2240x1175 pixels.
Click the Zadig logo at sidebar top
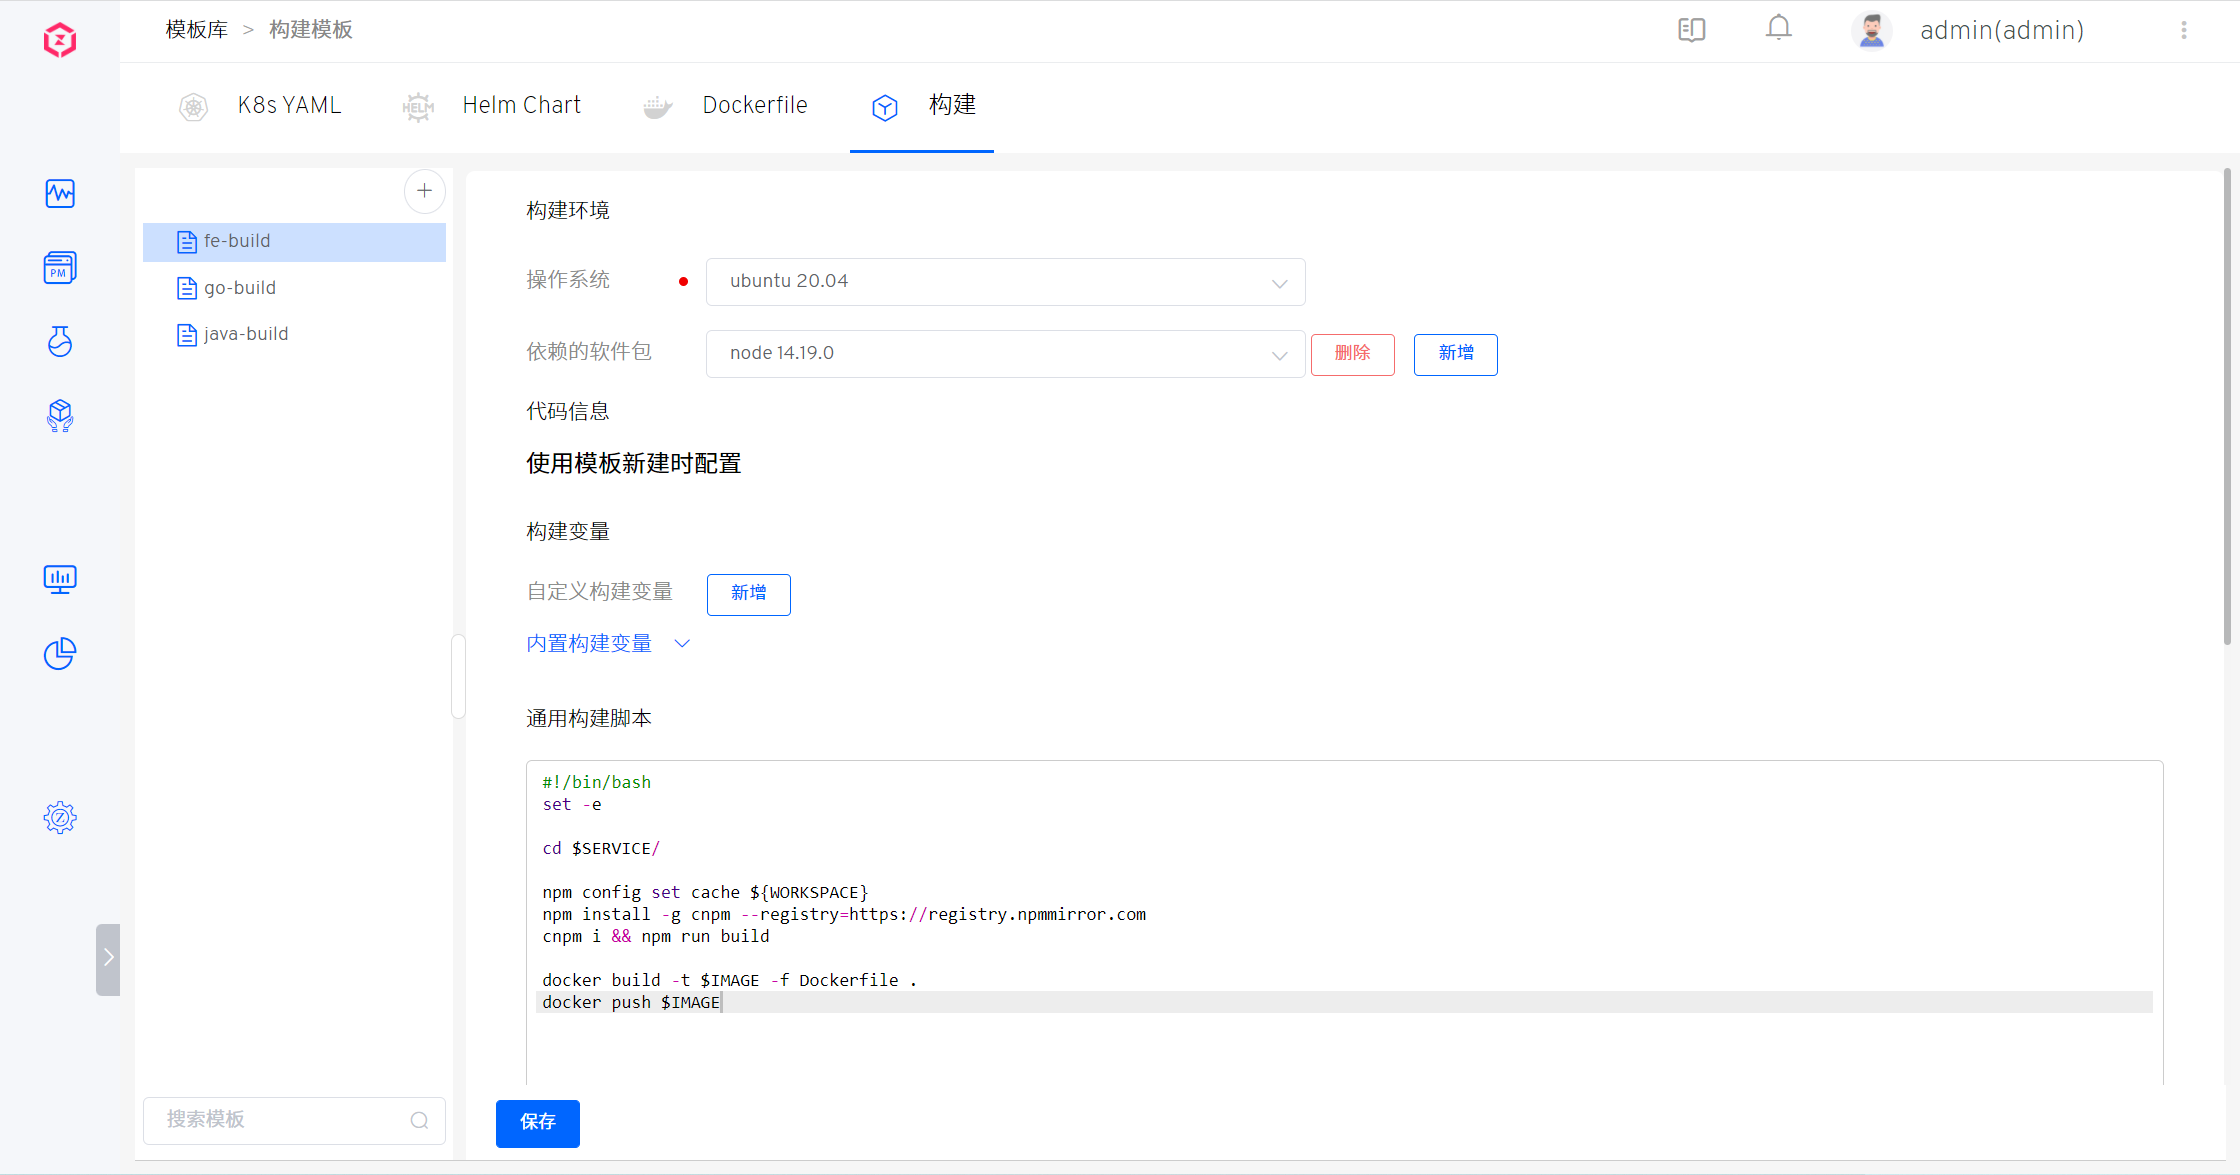click(60, 40)
